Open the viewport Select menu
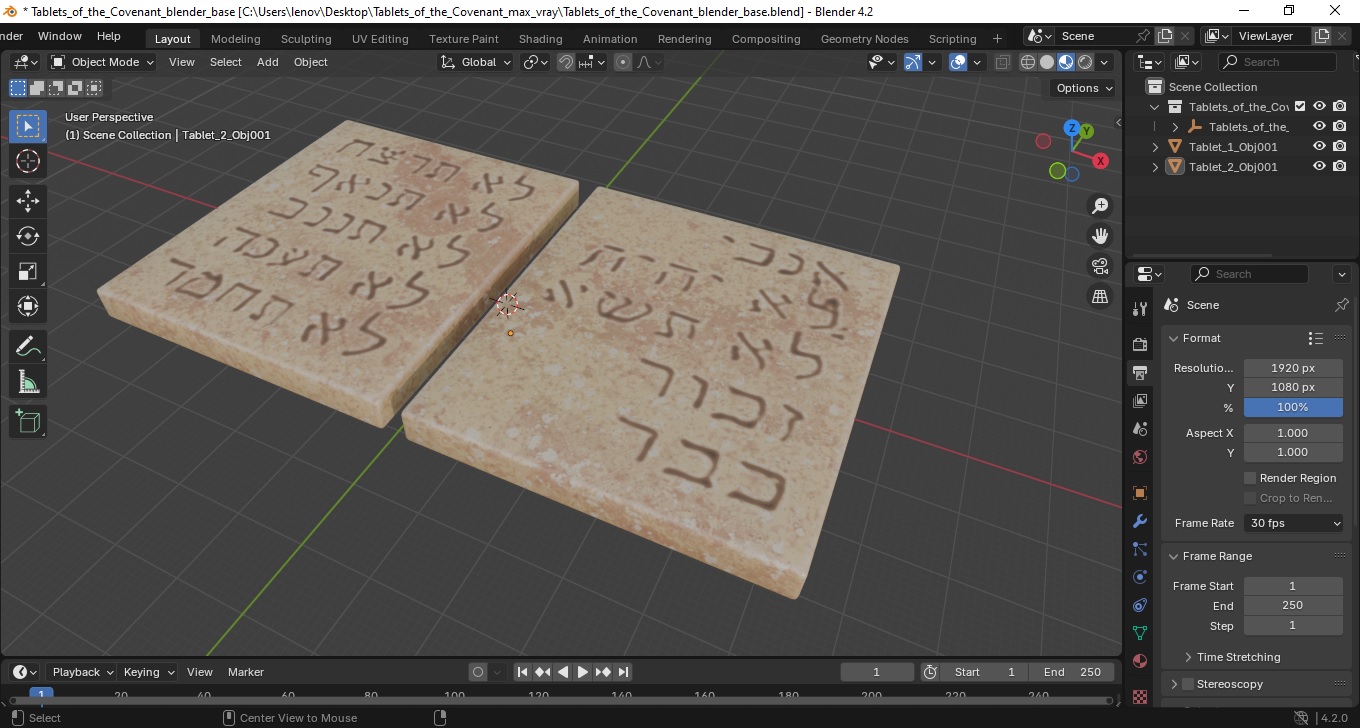This screenshot has height=728, width=1360. [225, 62]
